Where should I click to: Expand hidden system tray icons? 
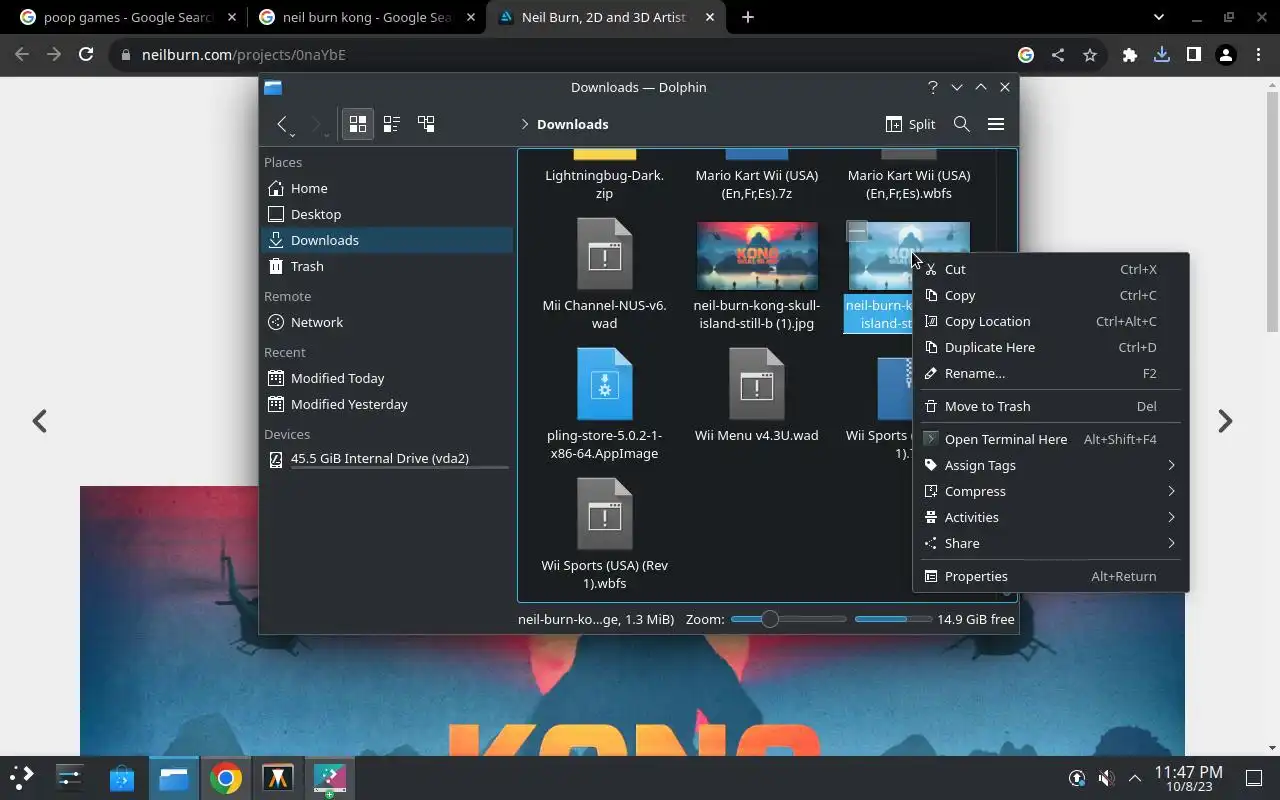1135,778
